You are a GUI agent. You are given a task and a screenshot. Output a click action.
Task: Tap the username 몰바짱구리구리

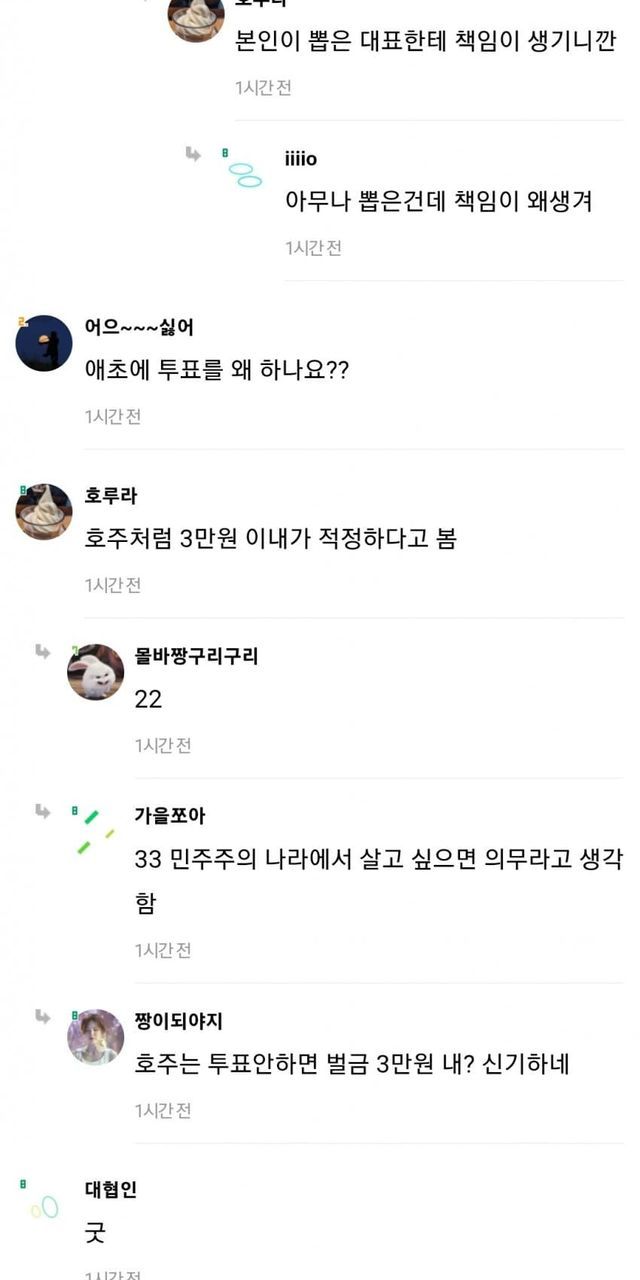point(196,656)
